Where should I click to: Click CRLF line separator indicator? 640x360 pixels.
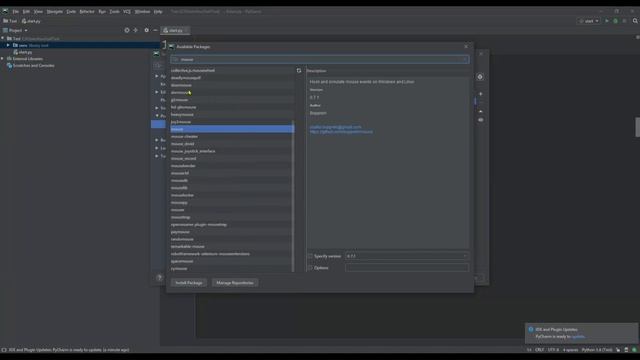pyautogui.click(x=540, y=350)
